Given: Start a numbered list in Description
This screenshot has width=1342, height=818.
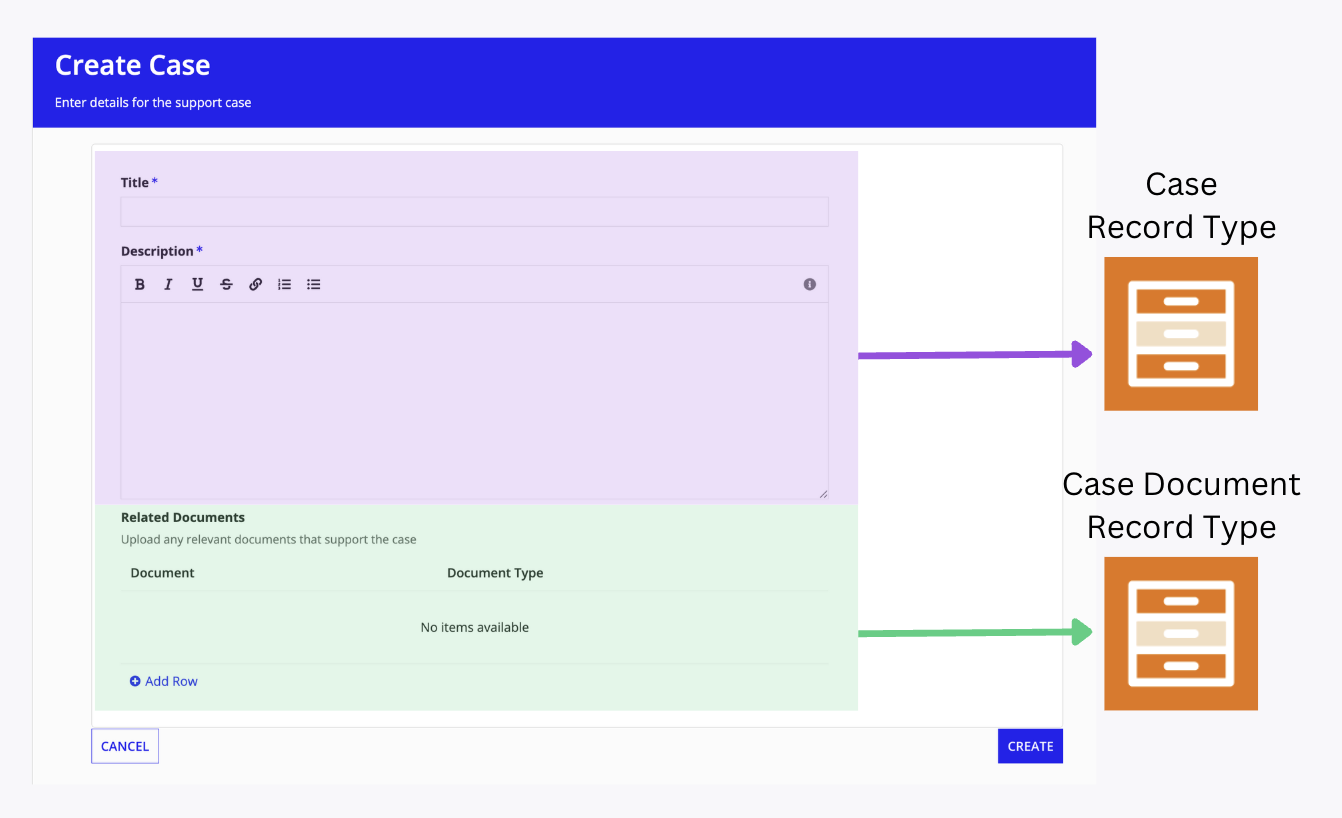Looking at the screenshot, I should 285,285.
